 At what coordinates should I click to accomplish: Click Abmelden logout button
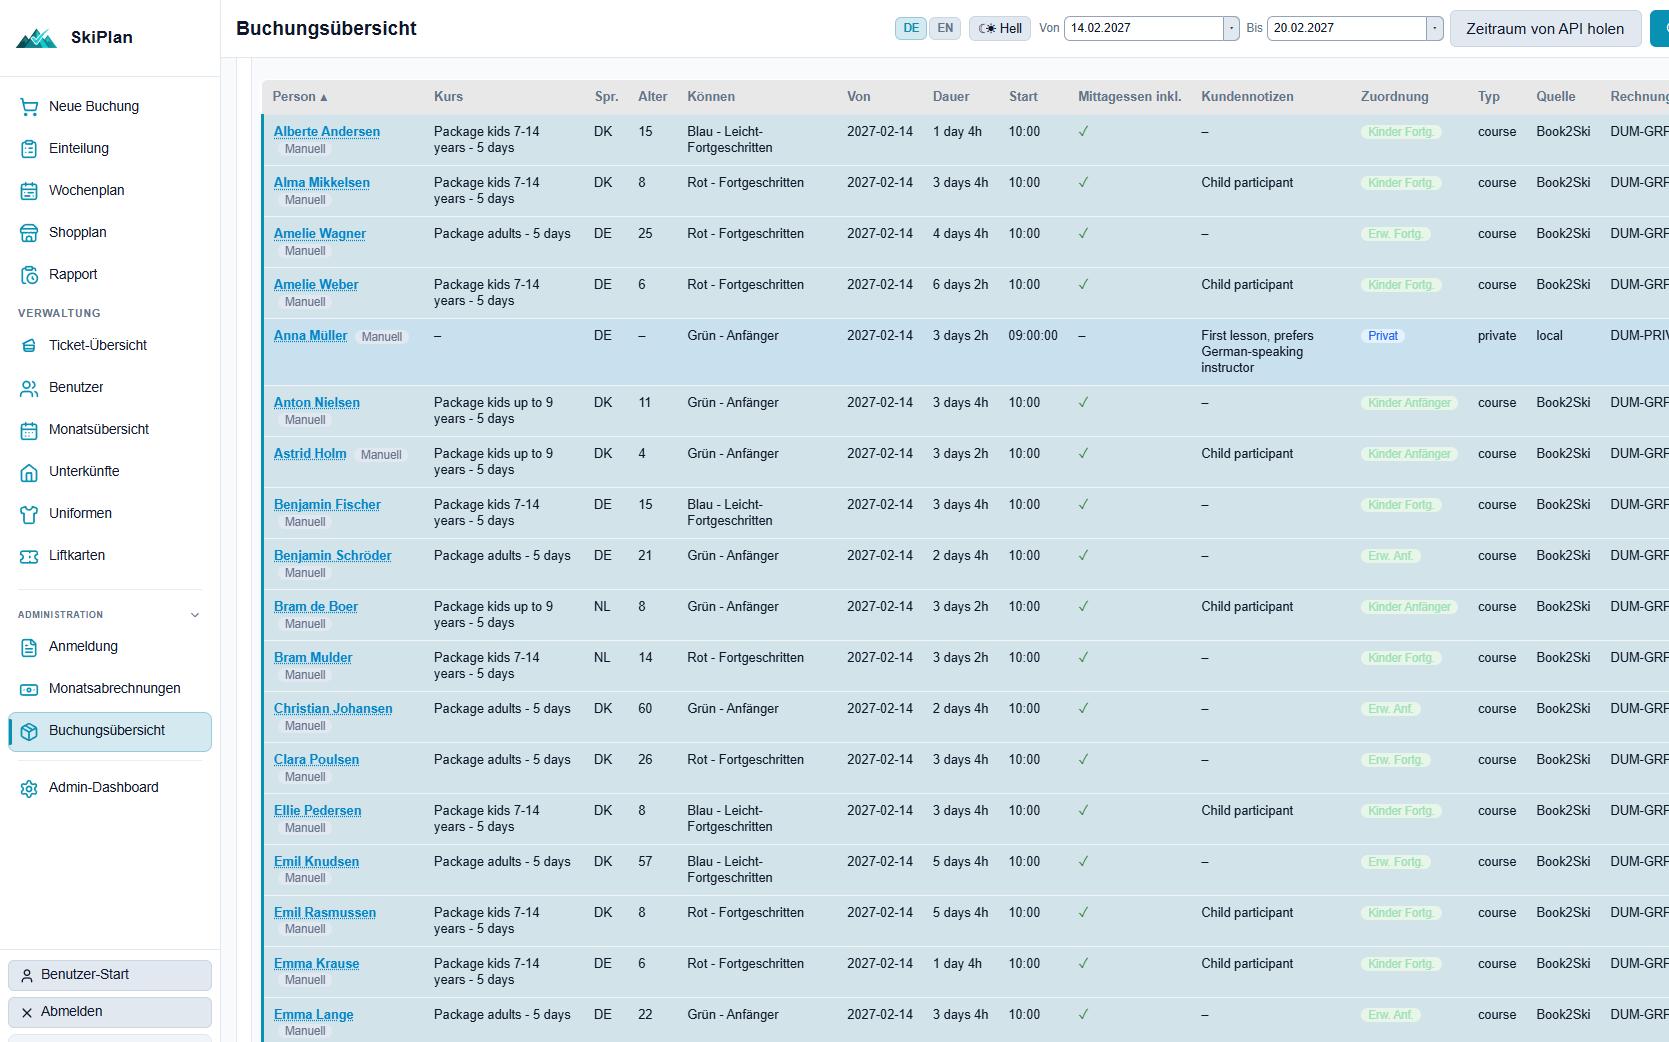point(110,1012)
